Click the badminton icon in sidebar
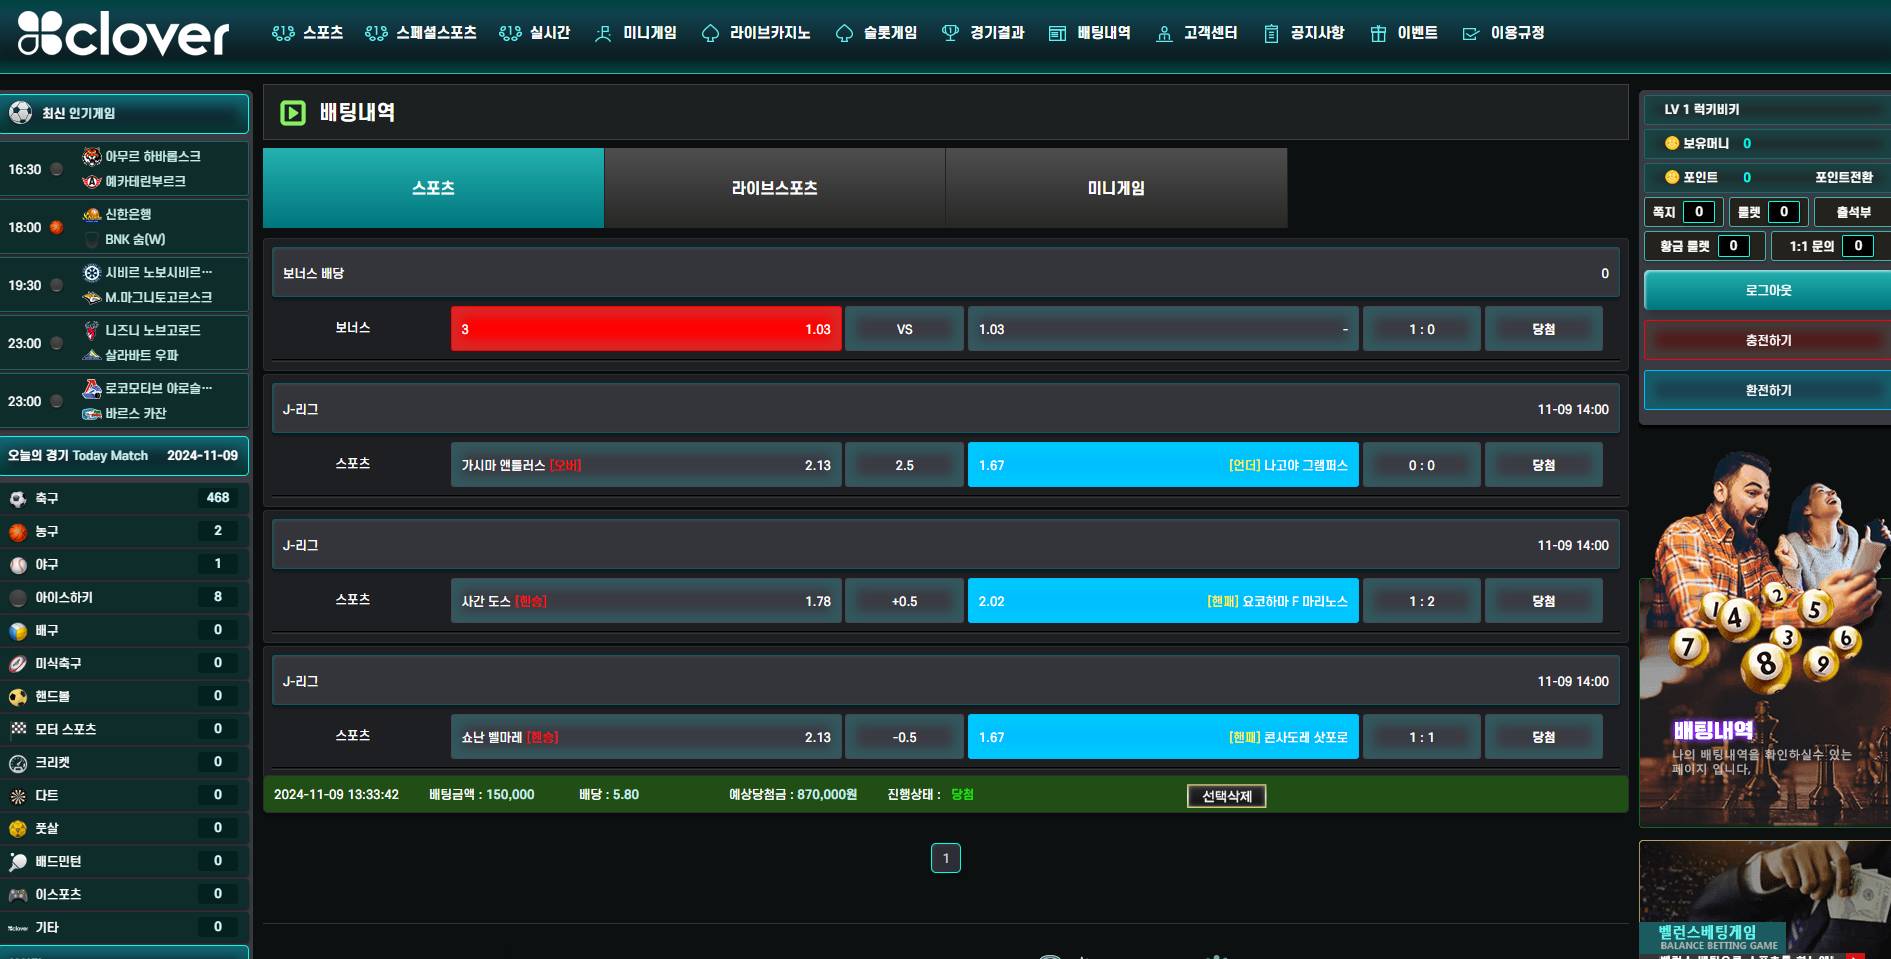 click(x=18, y=862)
